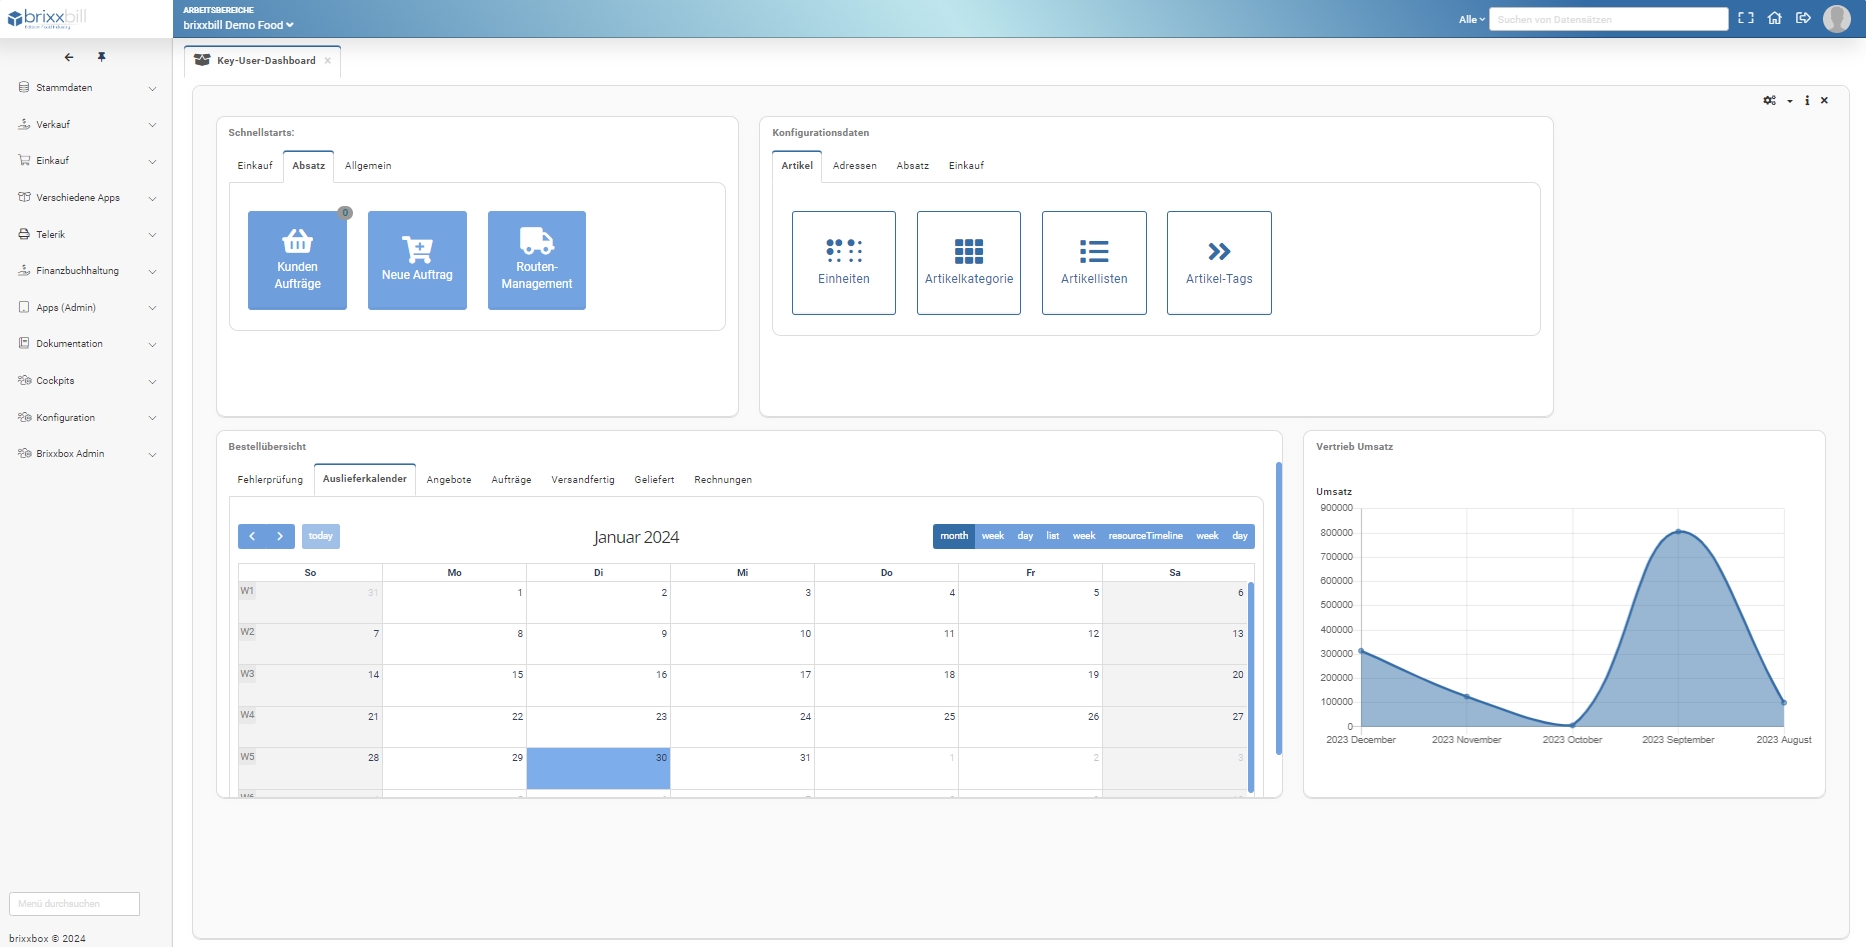Open the Artikelkategorie grid tile
This screenshot has width=1866, height=947.
(x=969, y=263)
